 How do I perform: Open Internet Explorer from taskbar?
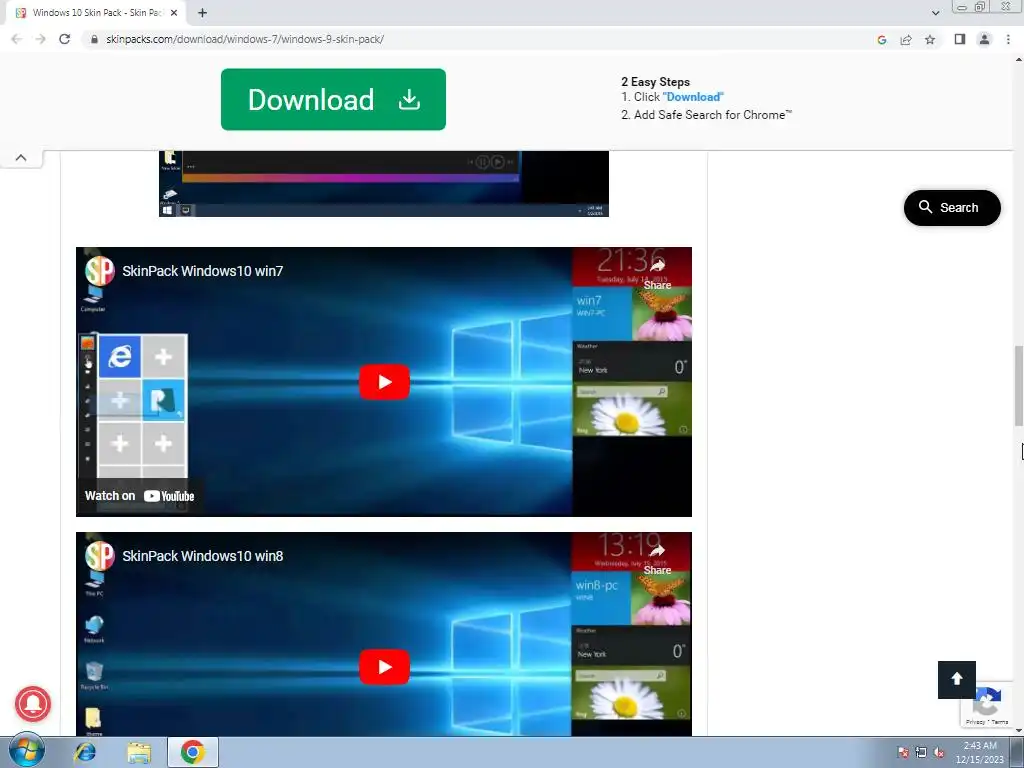click(85, 752)
